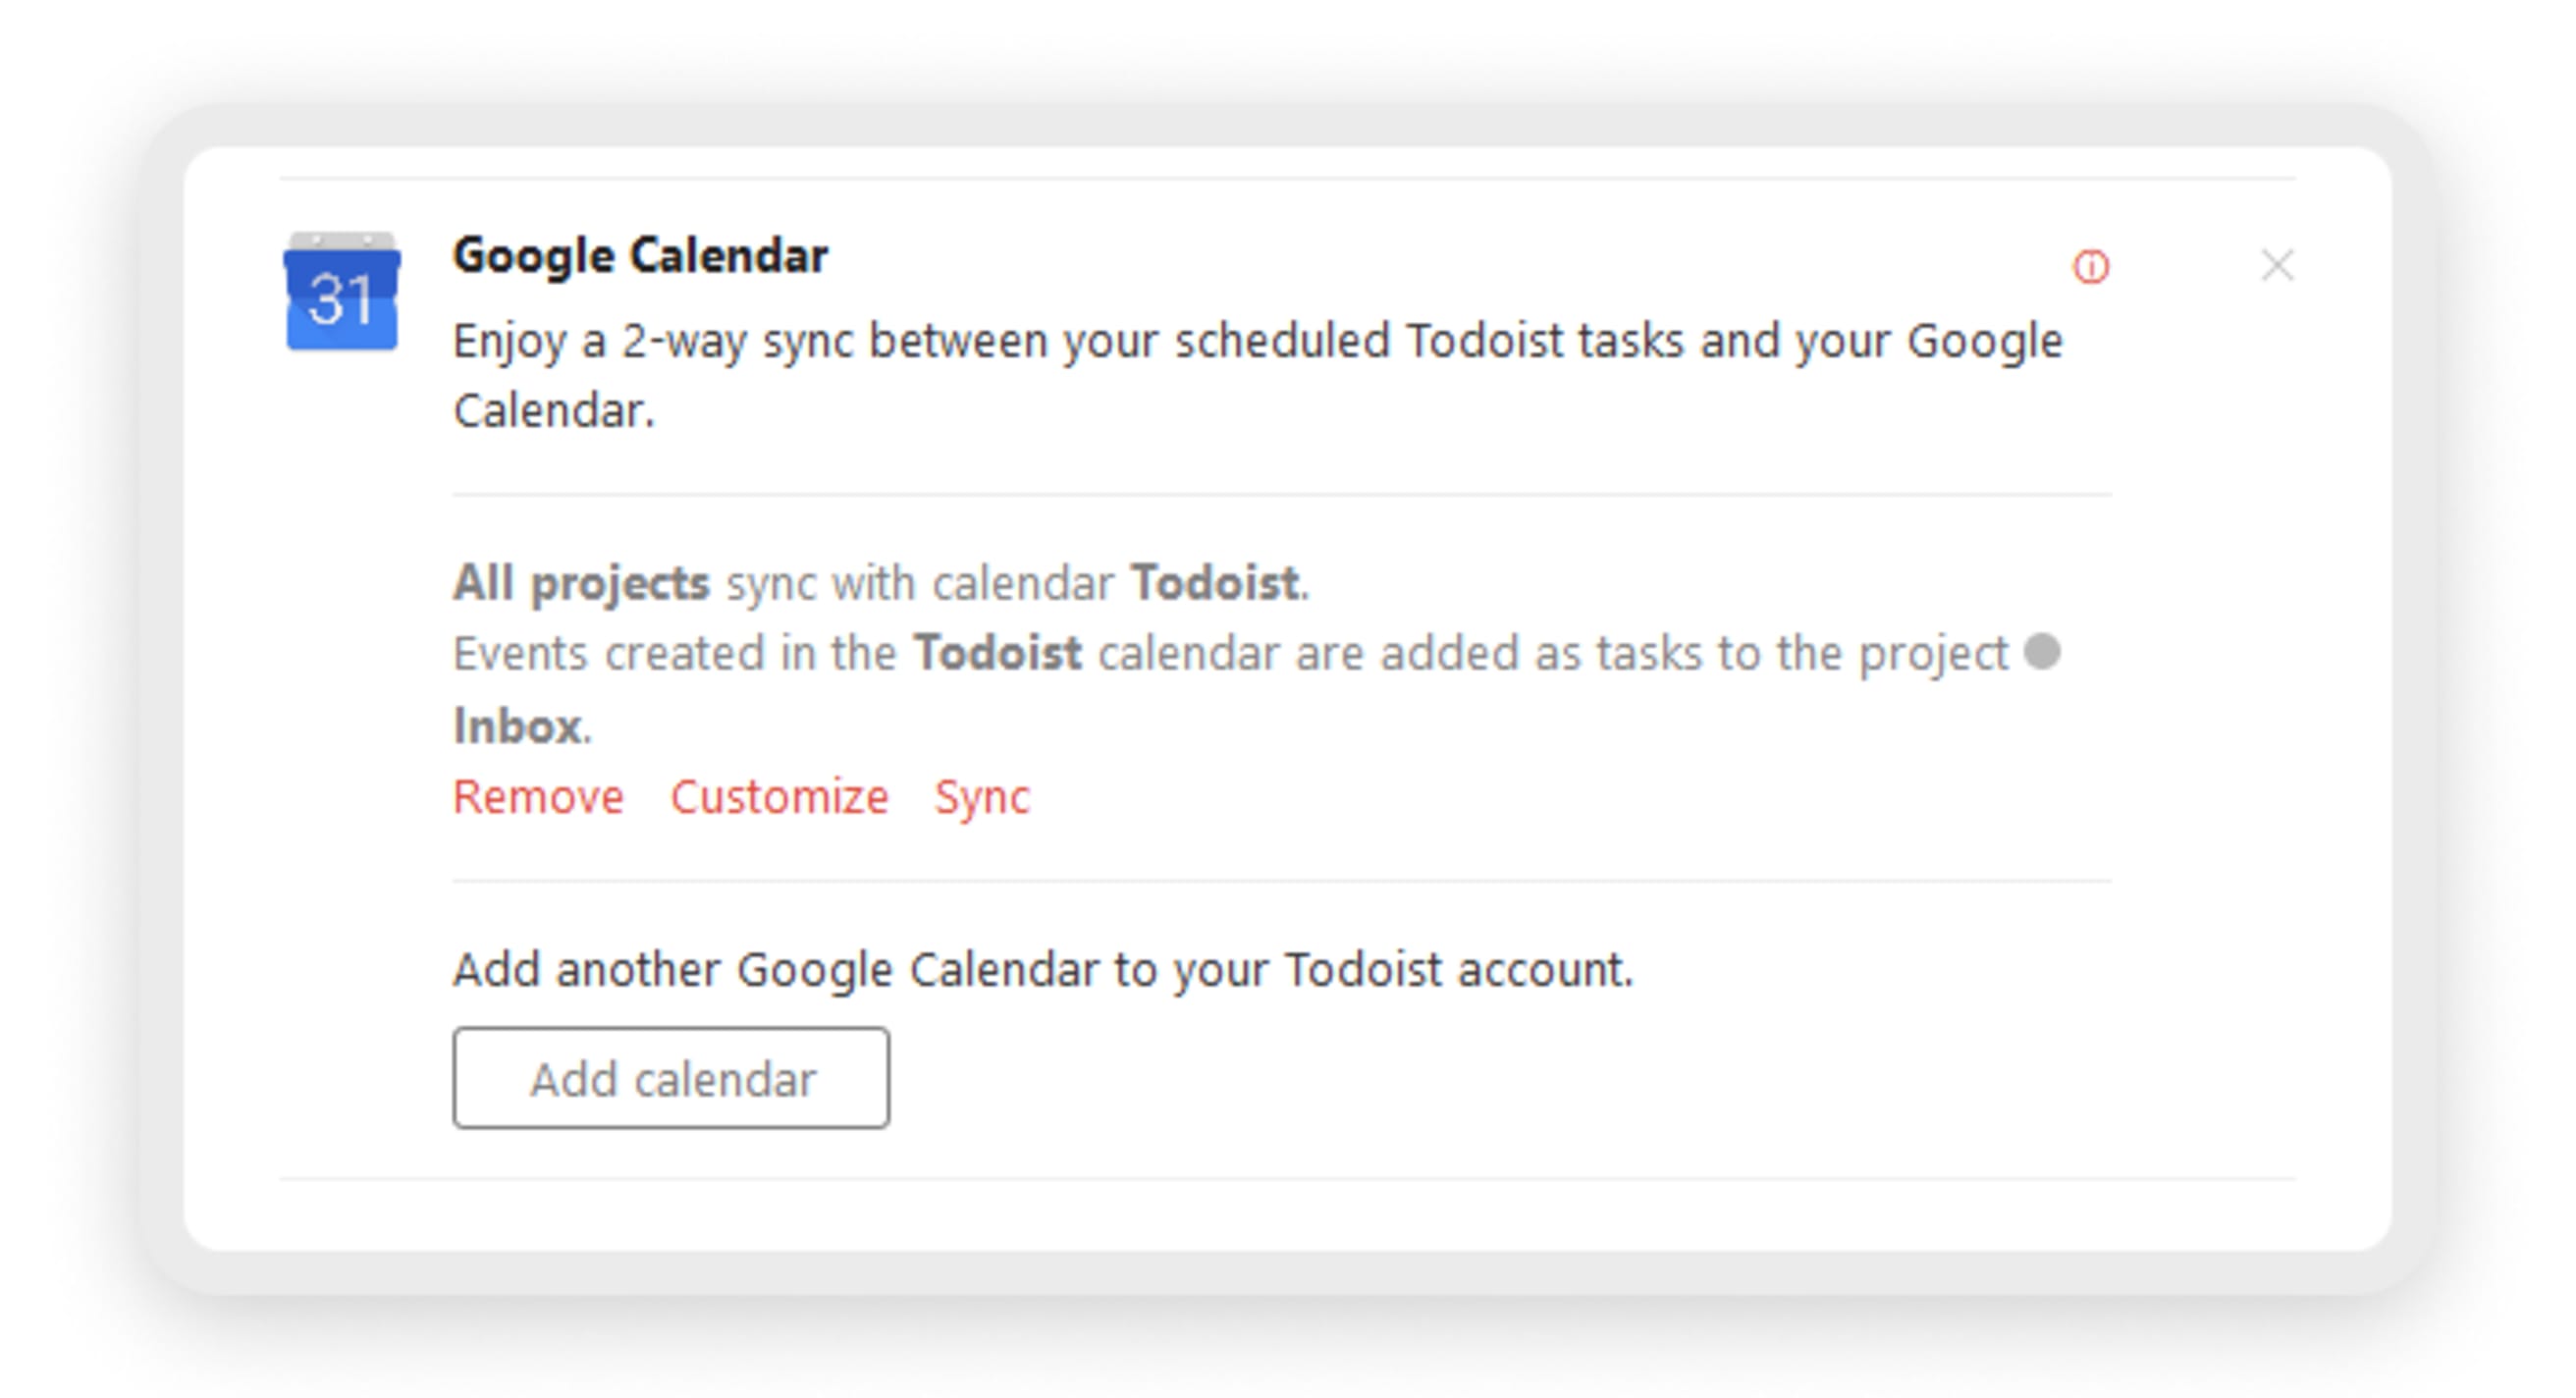Click Todoist in the All projects line
Image resolution: width=2576 pixels, height=1398 pixels.
pyautogui.click(x=1215, y=583)
